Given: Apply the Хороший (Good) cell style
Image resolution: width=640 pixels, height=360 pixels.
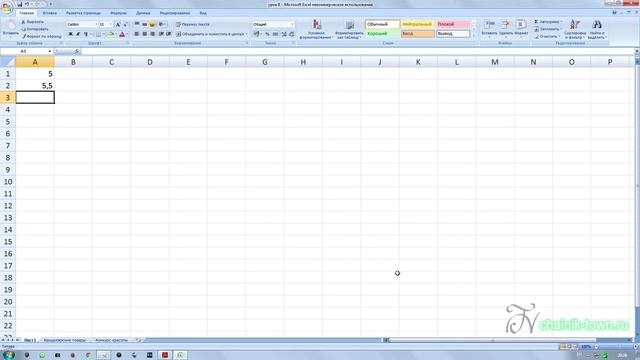Looking at the screenshot, I should tap(382, 34).
